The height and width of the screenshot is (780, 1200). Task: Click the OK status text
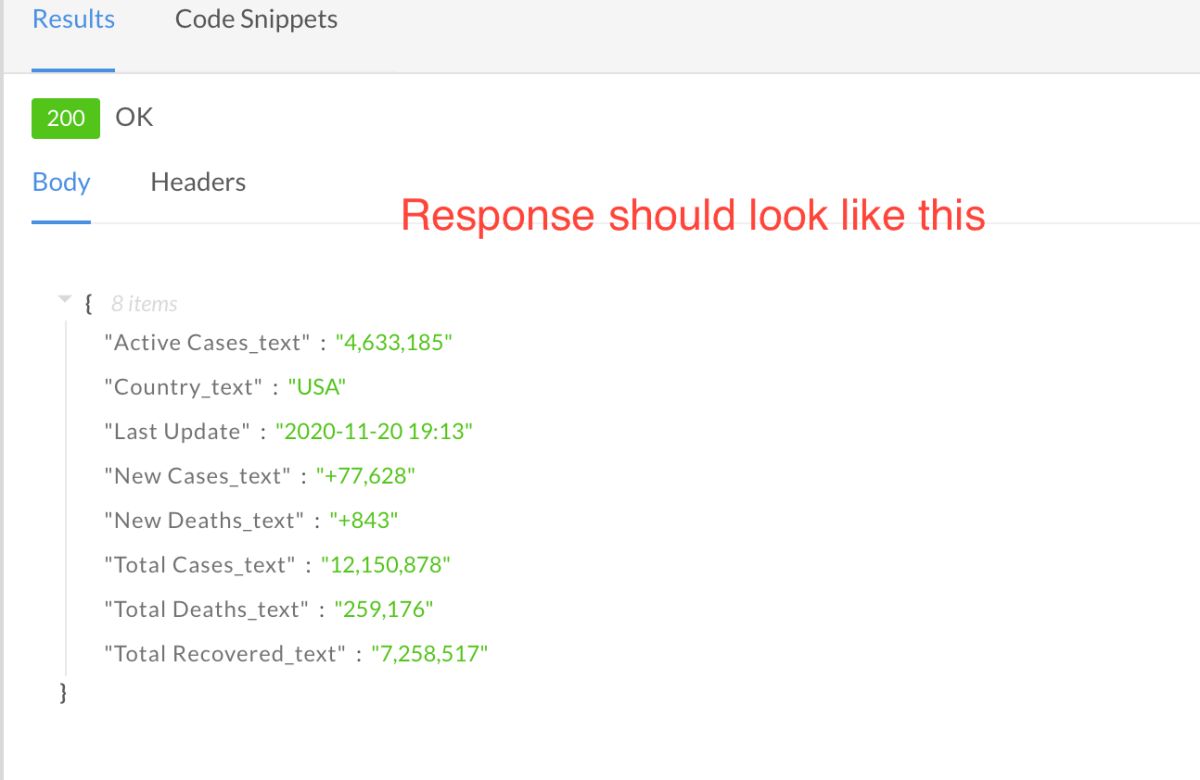(134, 117)
